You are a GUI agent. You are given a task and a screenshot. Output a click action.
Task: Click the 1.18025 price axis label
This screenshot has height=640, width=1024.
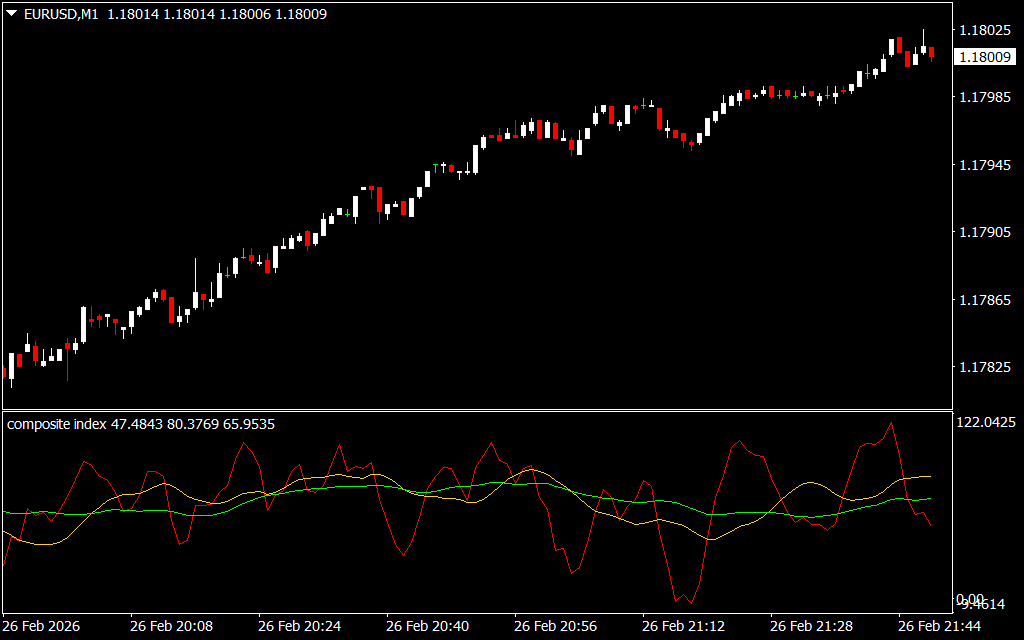[x=986, y=31]
